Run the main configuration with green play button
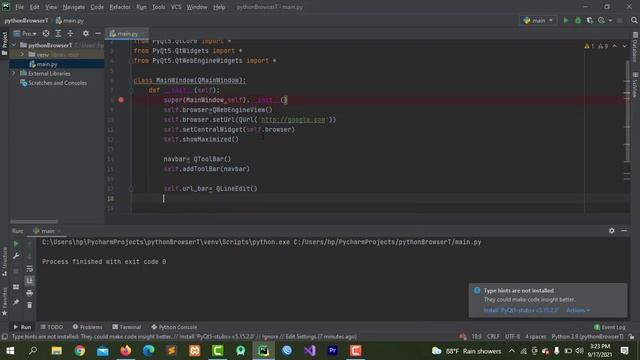The width and height of the screenshot is (640, 360). (x=566, y=20)
